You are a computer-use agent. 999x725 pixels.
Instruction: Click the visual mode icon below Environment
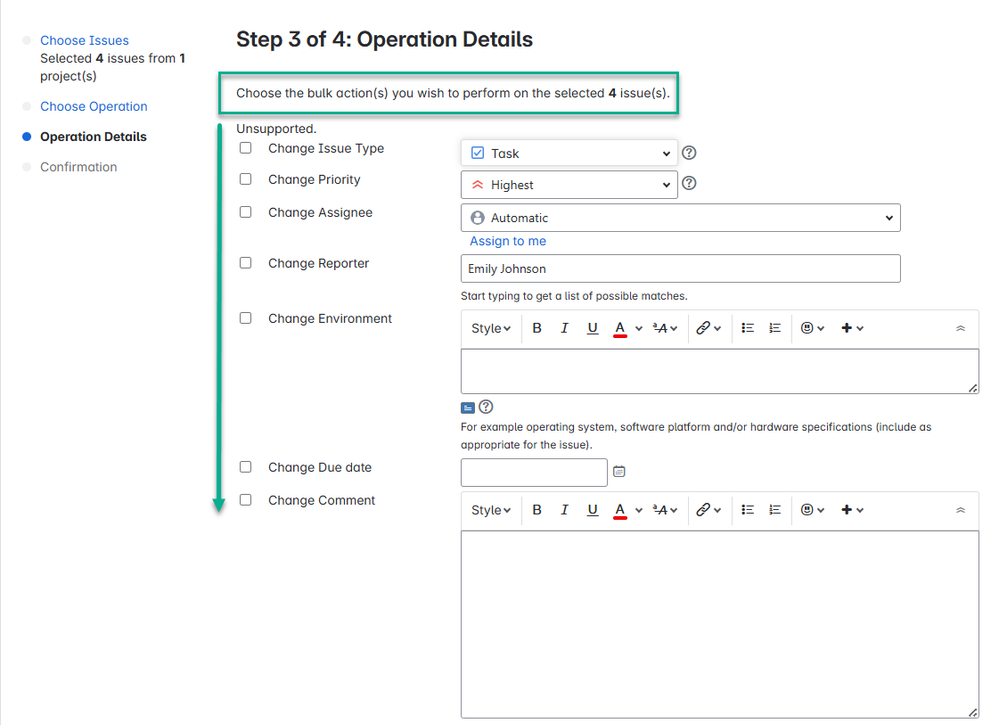click(x=468, y=408)
